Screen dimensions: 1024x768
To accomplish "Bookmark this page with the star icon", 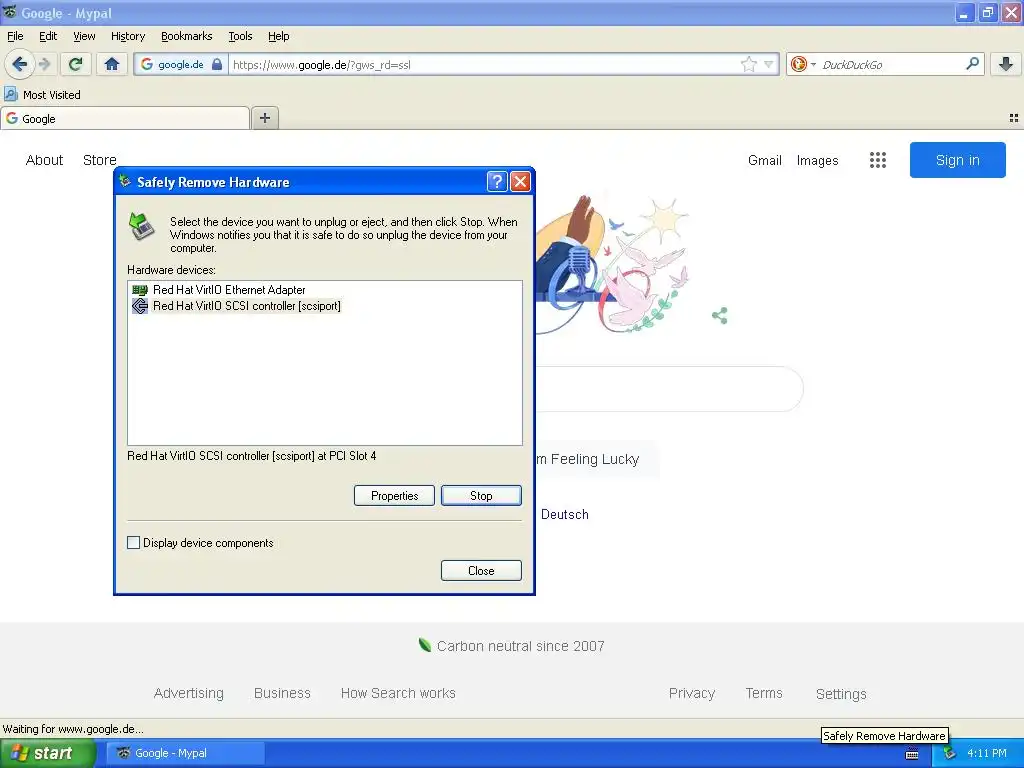I will pos(748,64).
